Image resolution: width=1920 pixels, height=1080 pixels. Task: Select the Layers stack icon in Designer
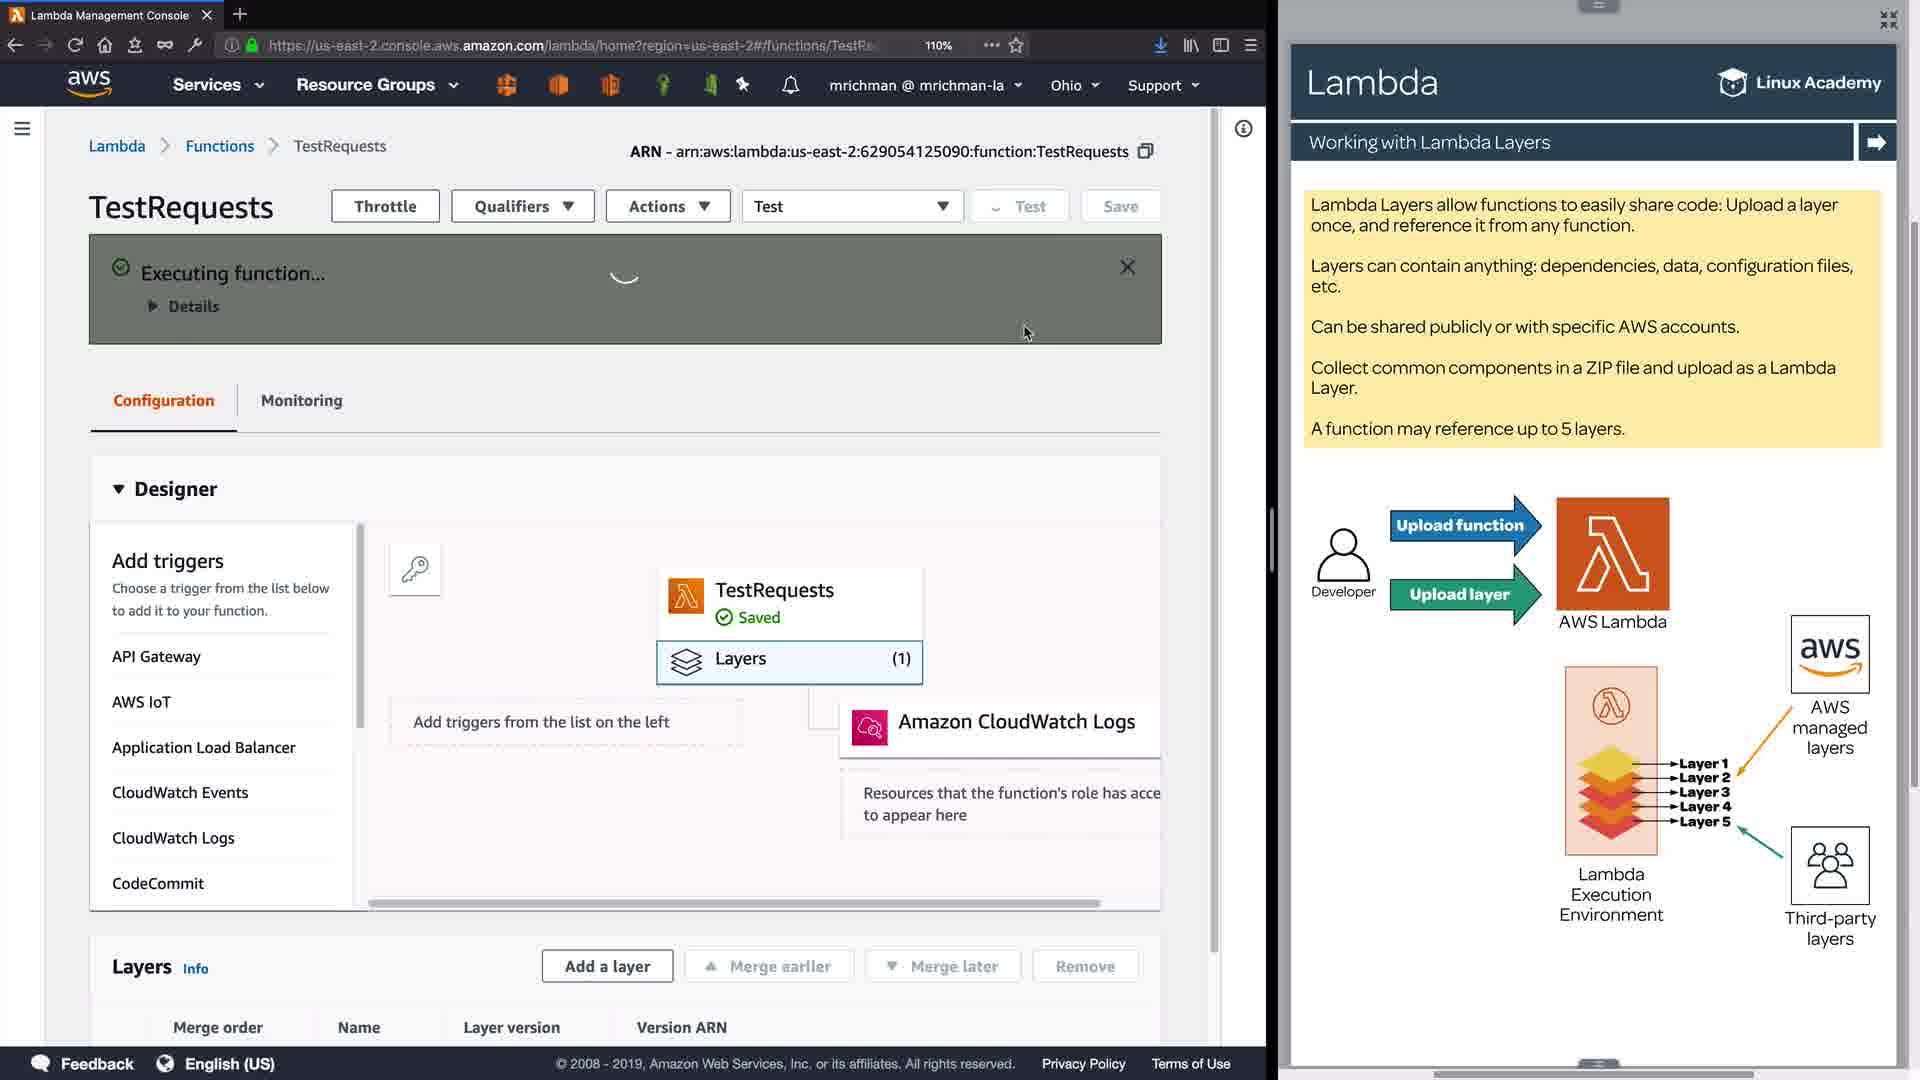686,662
